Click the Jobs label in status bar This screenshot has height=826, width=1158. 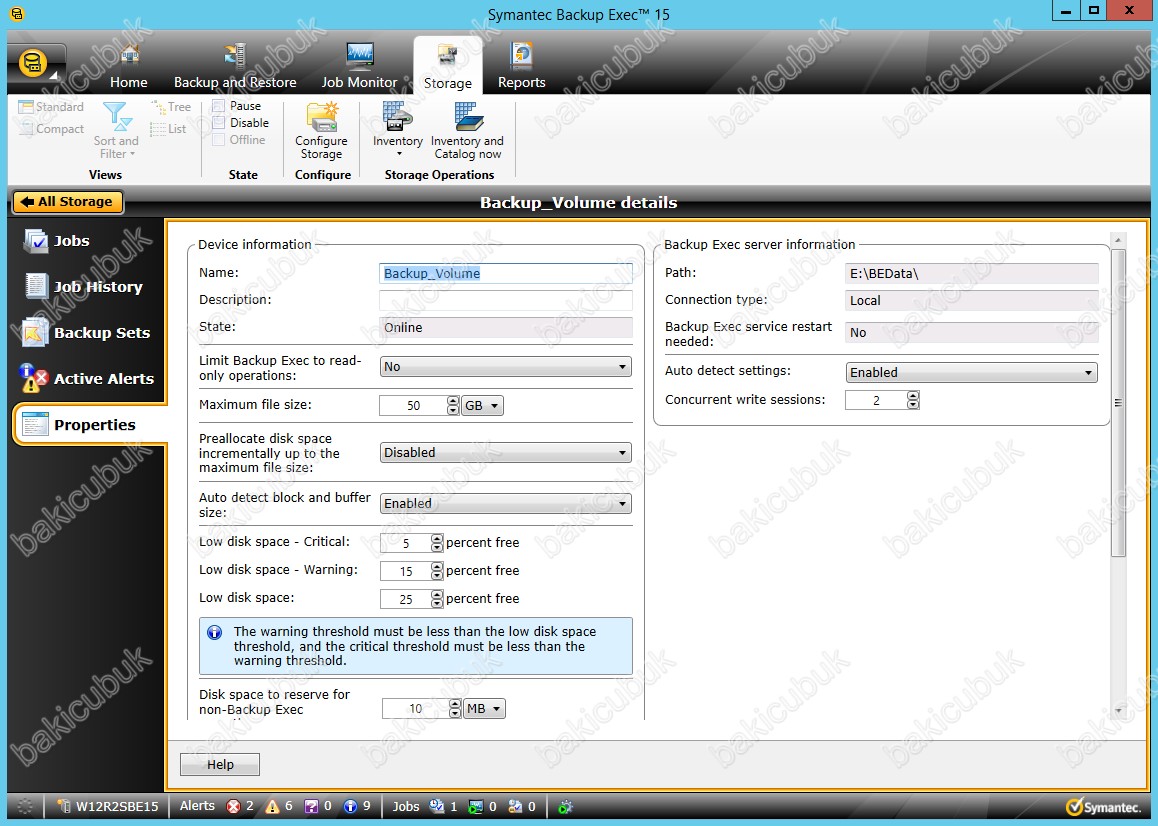[406, 806]
